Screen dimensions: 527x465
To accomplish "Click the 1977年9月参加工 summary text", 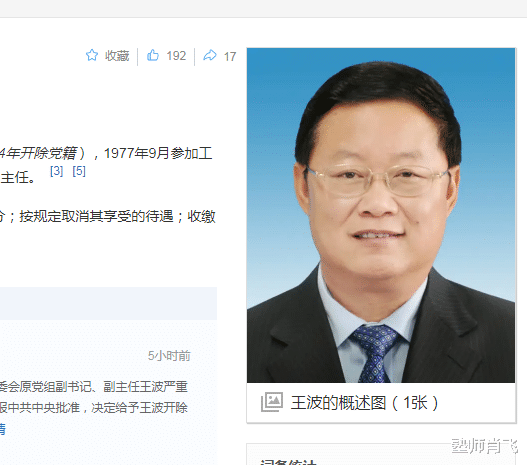I will point(158,154).
